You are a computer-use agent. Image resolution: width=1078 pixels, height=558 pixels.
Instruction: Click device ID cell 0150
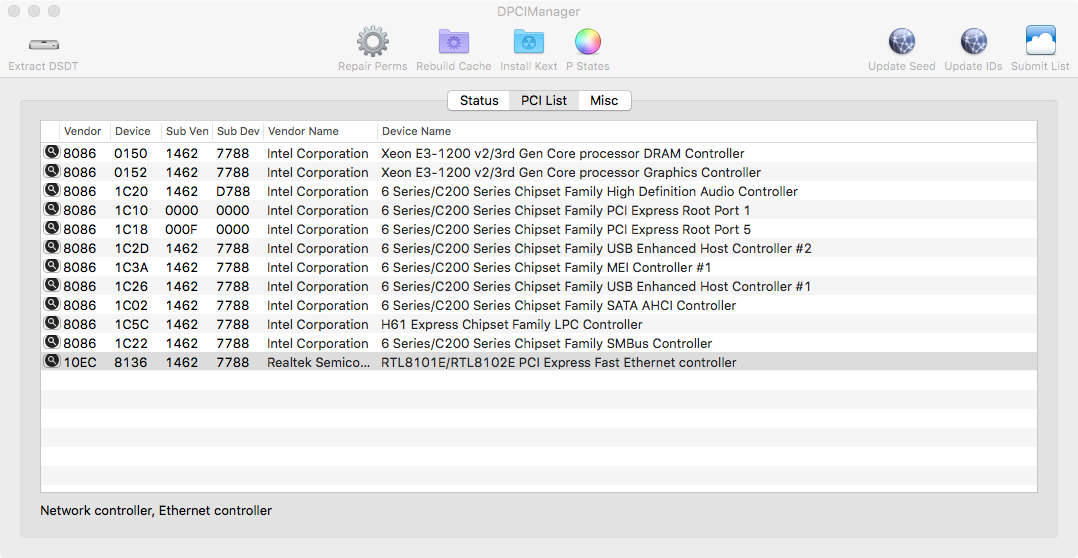pyautogui.click(x=131, y=153)
